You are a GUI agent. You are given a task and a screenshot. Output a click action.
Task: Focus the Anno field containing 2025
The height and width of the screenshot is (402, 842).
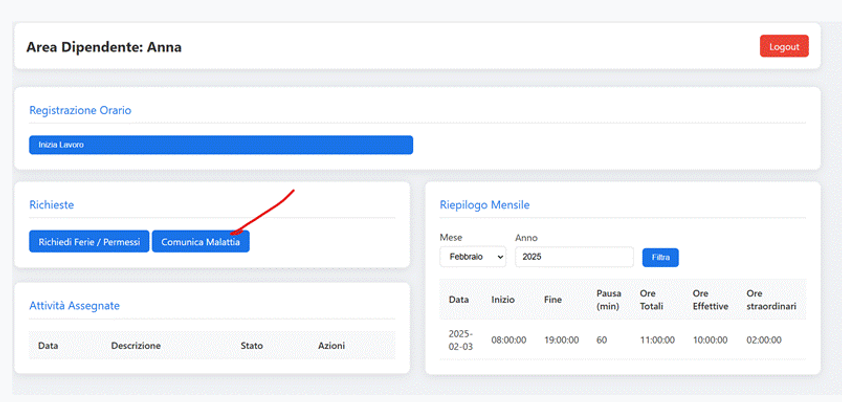(573, 257)
